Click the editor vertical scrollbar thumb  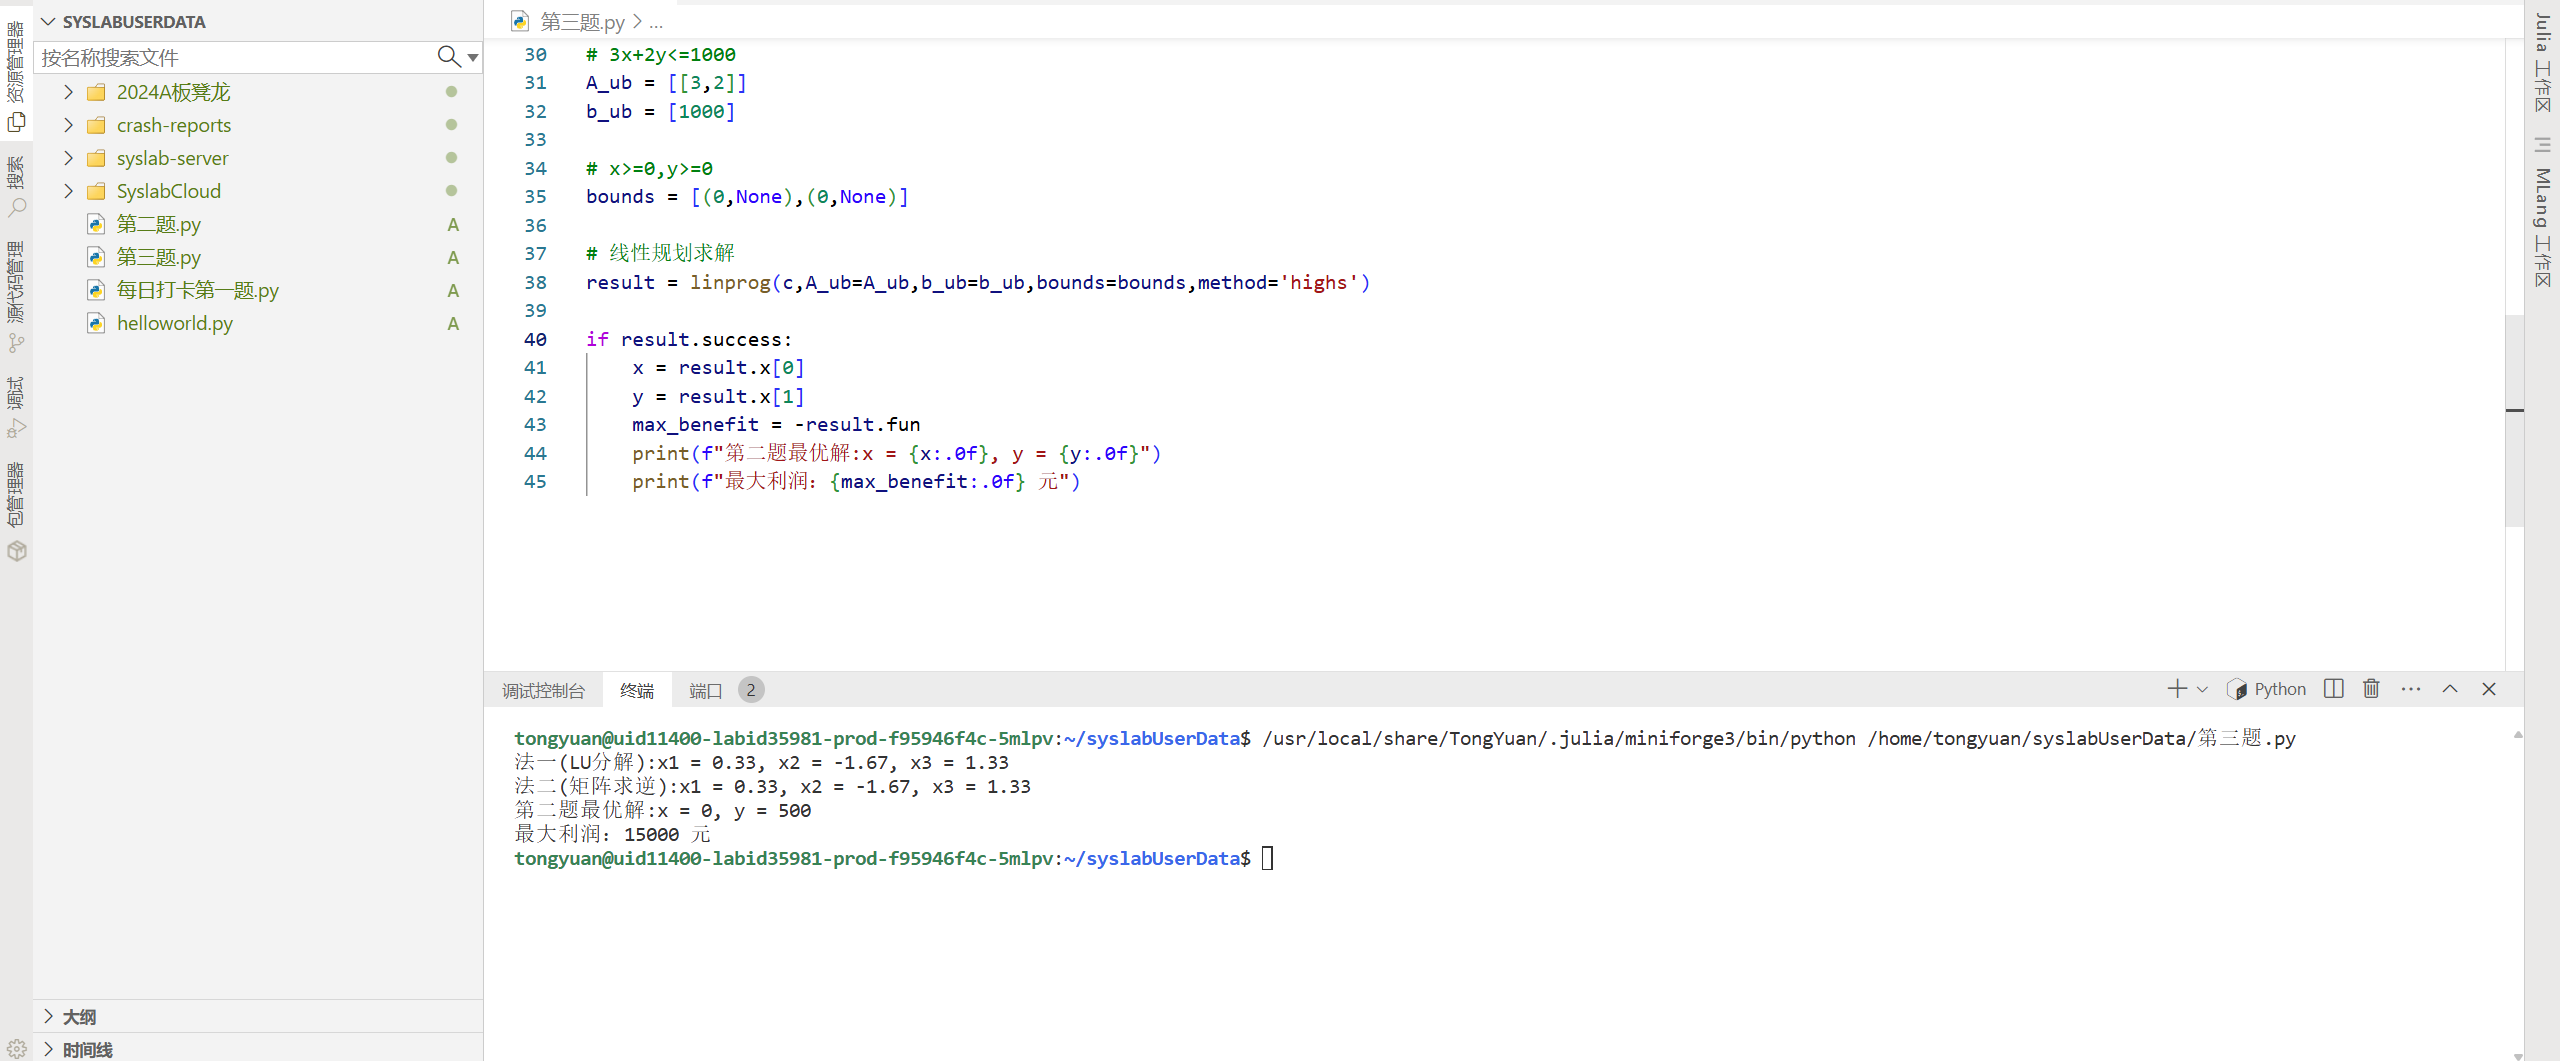click(2515, 420)
